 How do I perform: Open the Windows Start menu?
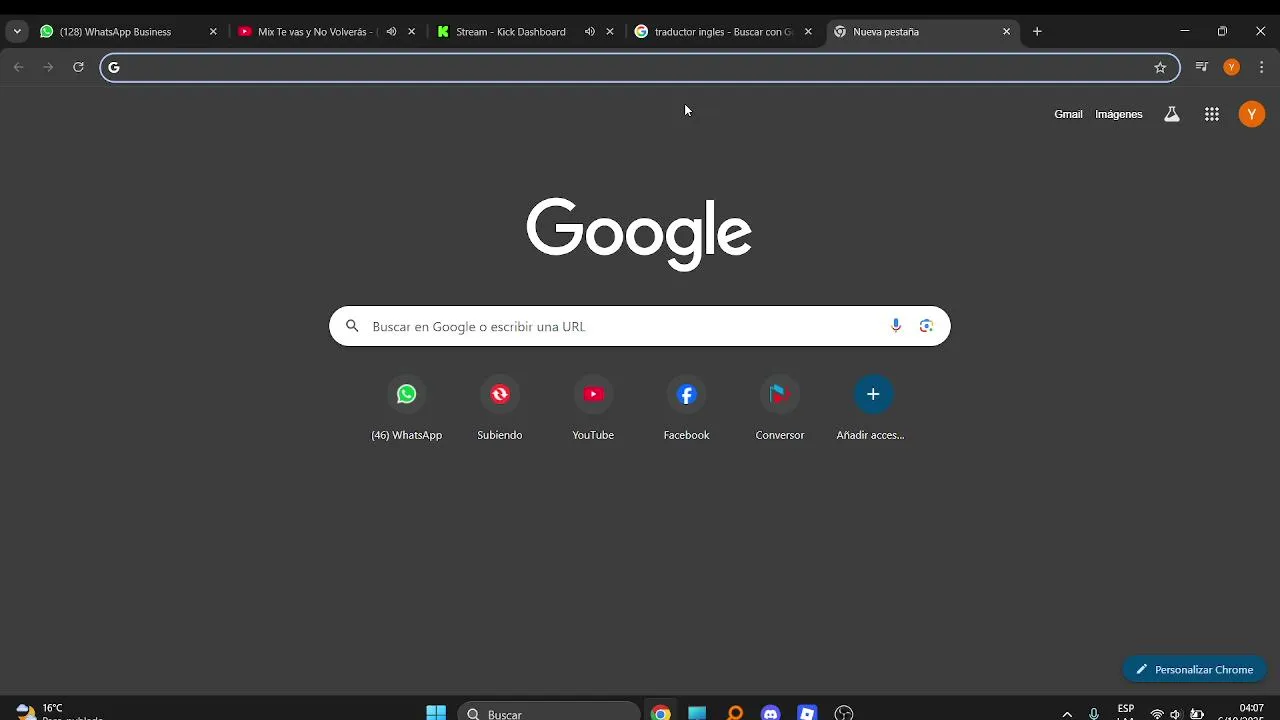(x=436, y=713)
